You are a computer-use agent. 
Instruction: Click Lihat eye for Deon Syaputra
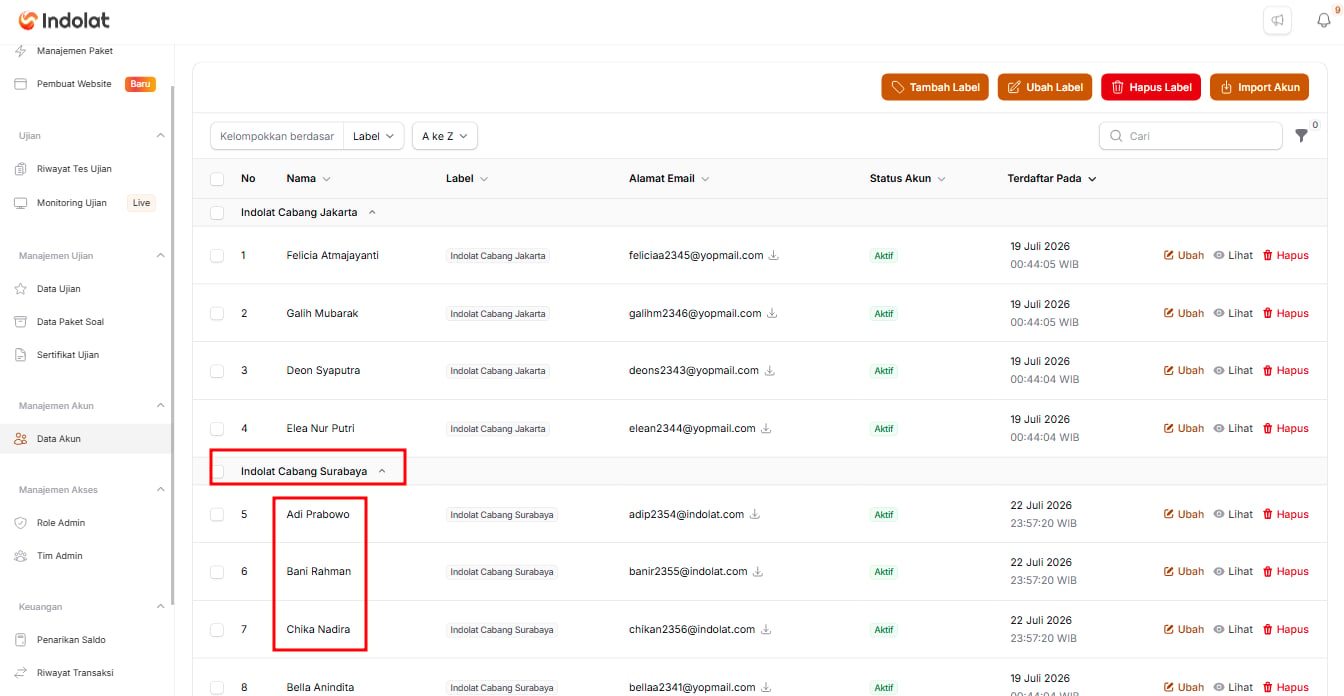(x=1233, y=370)
